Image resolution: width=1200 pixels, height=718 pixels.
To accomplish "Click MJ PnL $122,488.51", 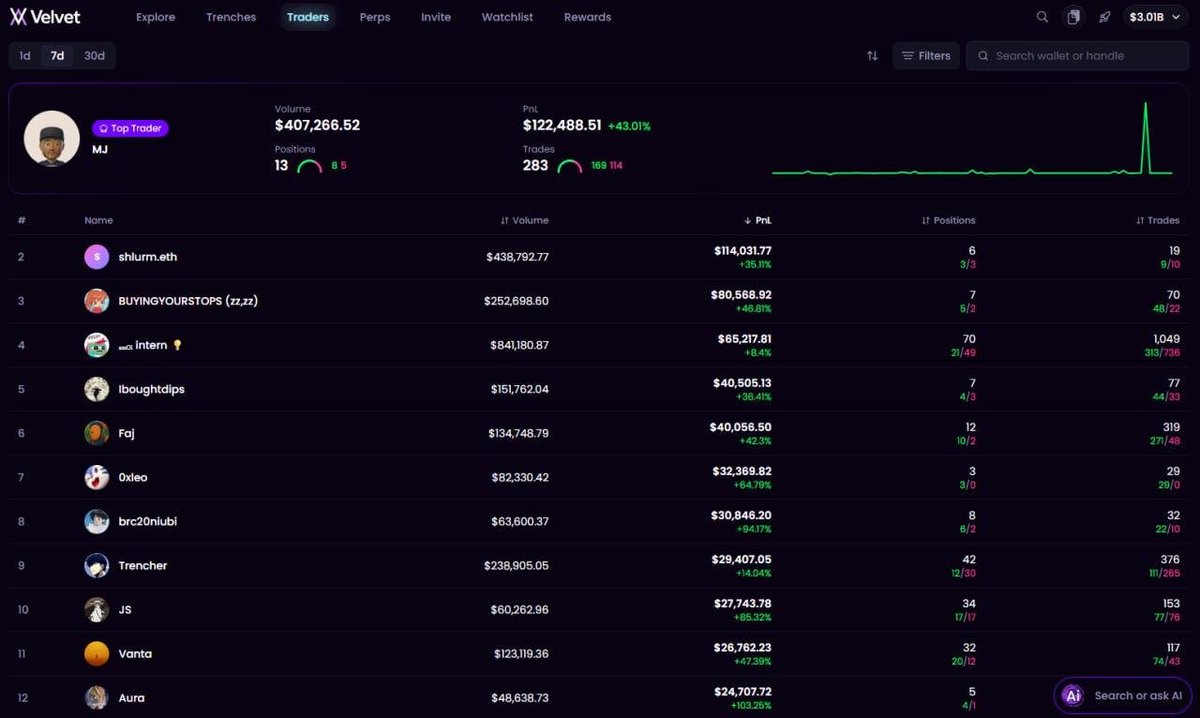I will point(562,125).
